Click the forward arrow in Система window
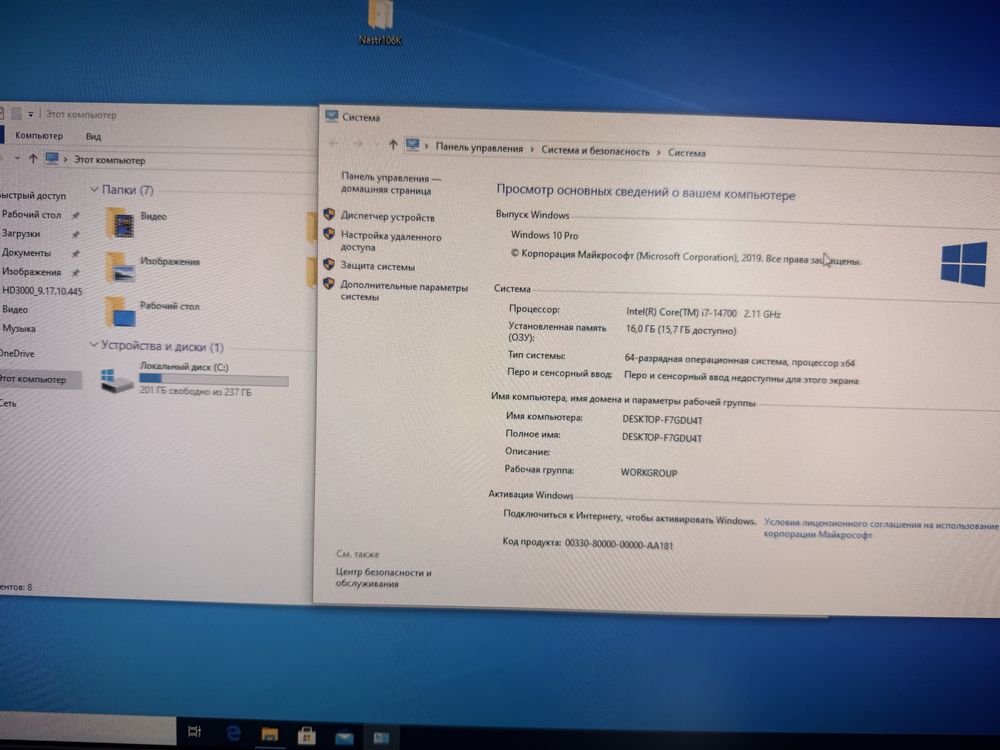Viewport: 1000px width, 750px height. (x=358, y=143)
